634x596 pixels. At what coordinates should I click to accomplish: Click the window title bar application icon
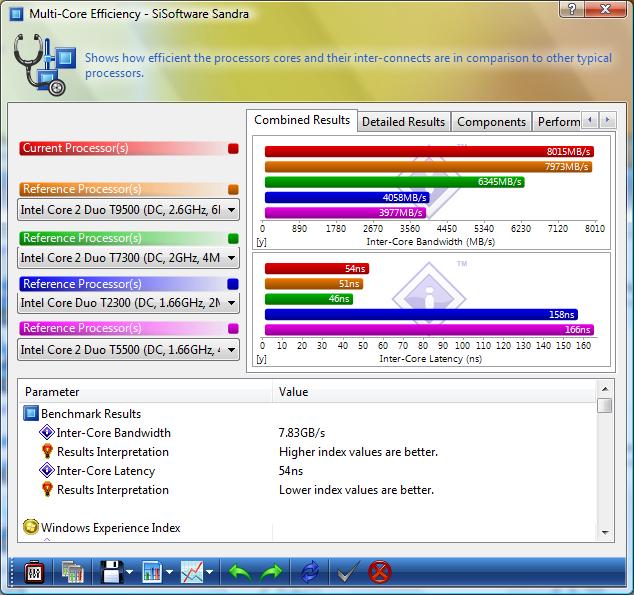pyautogui.click(x=16, y=14)
